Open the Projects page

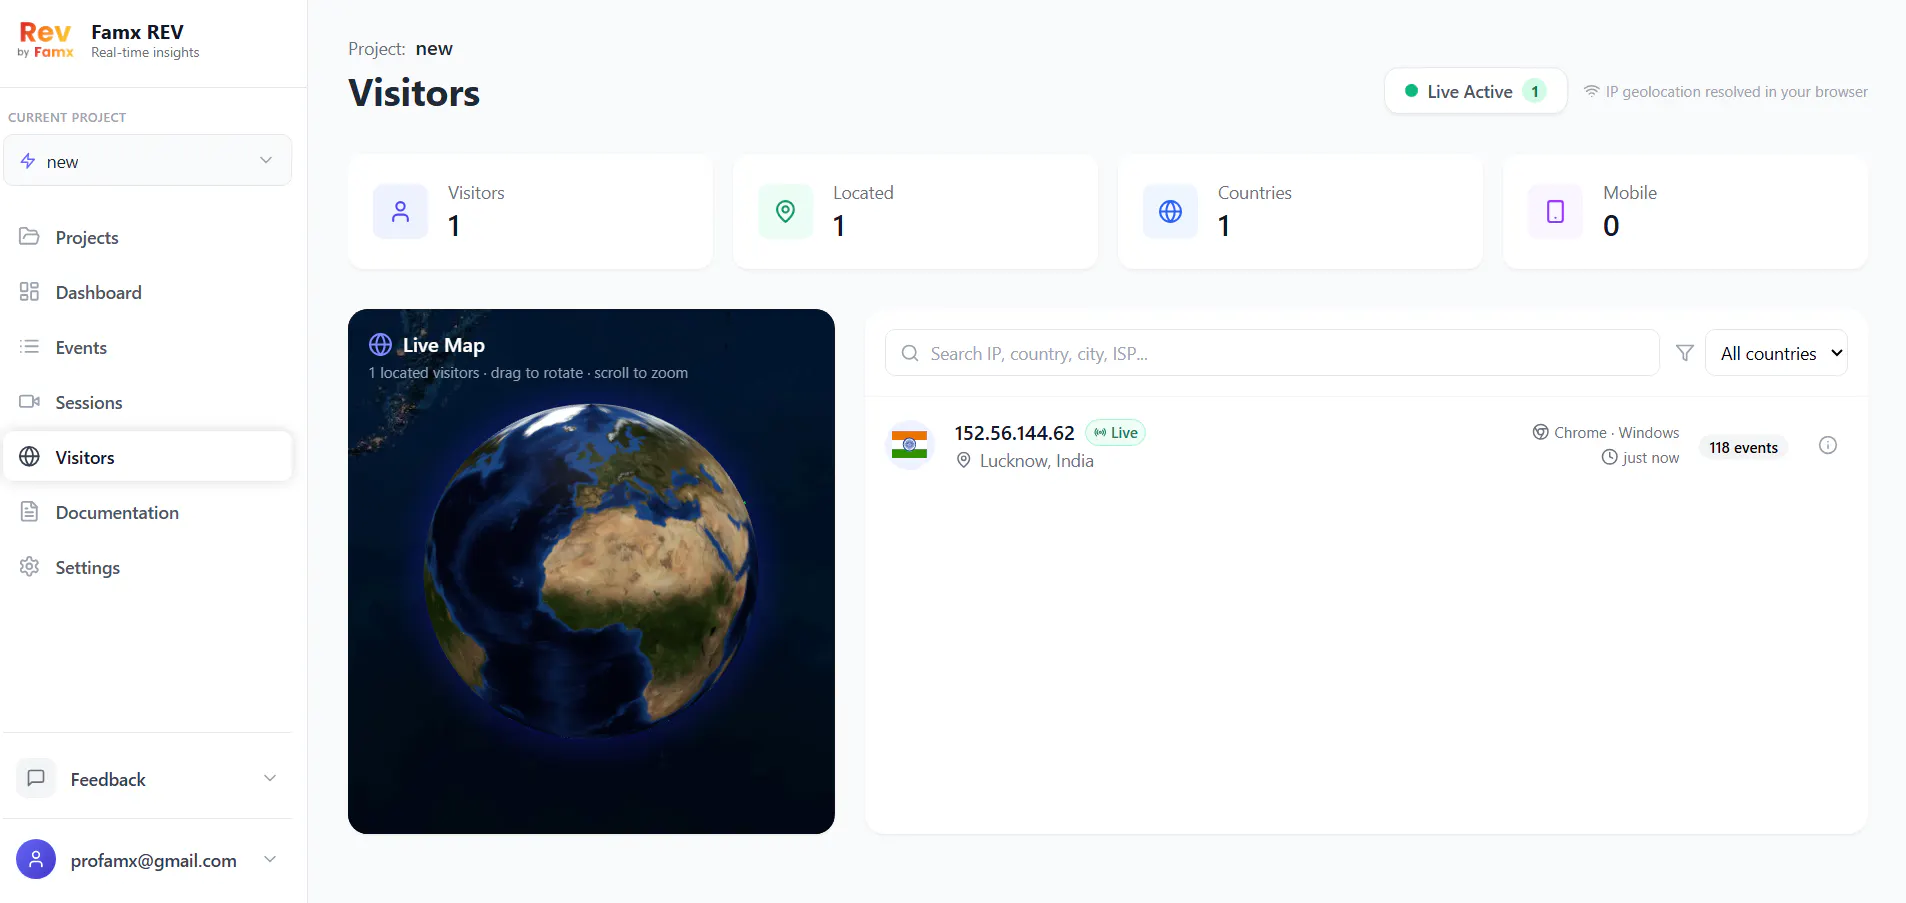(x=148, y=237)
